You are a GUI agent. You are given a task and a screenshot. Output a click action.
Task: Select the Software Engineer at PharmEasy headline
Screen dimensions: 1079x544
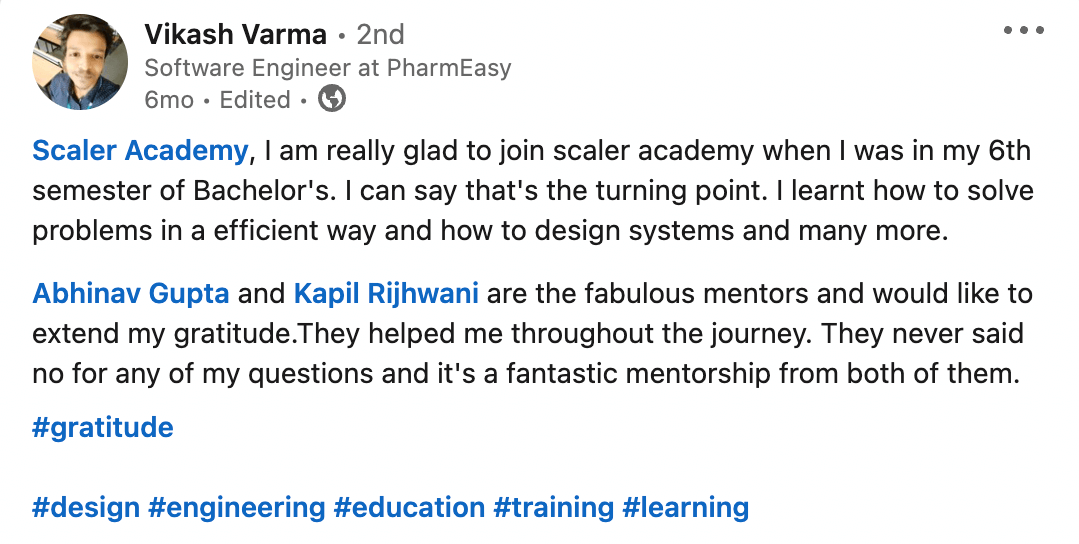[327, 68]
